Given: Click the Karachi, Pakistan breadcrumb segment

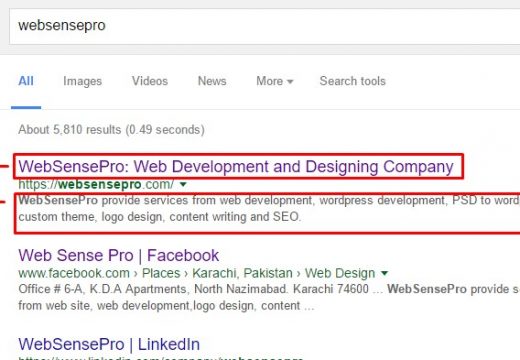Looking at the screenshot, I should (x=242, y=273).
